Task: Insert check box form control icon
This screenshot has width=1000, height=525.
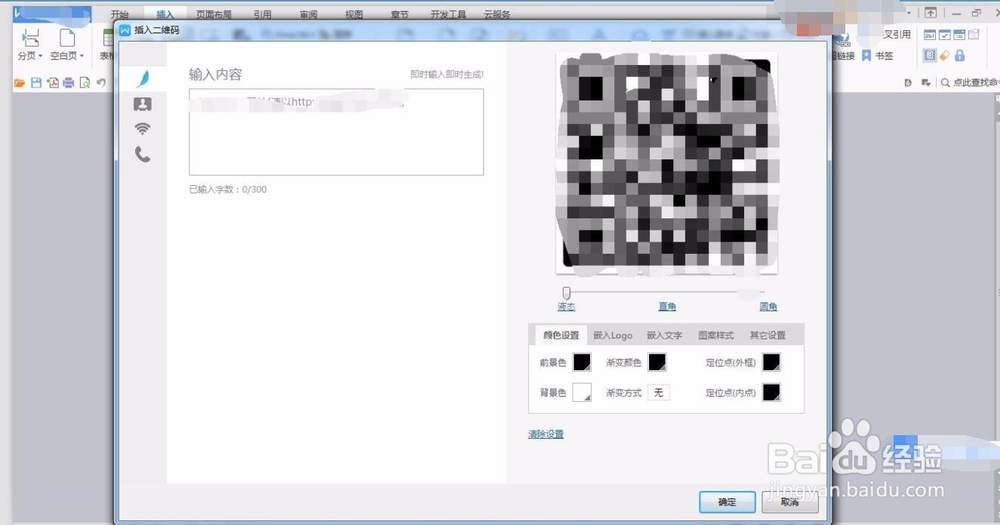Action: (945, 35)
